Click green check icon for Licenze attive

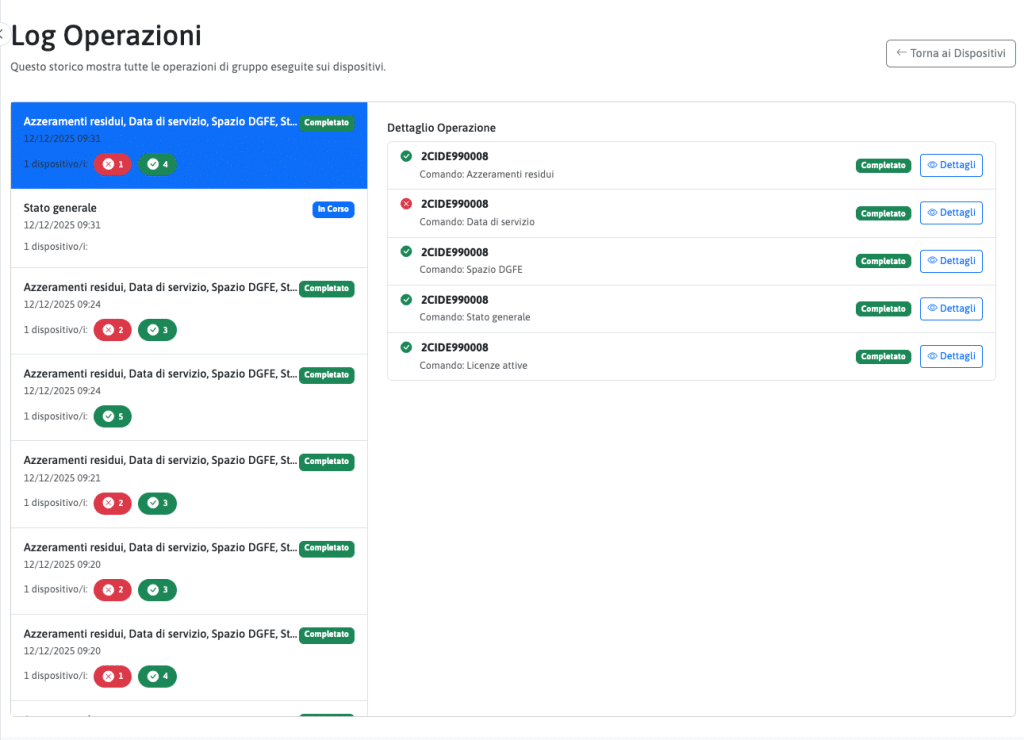click(x=406, y=347)
